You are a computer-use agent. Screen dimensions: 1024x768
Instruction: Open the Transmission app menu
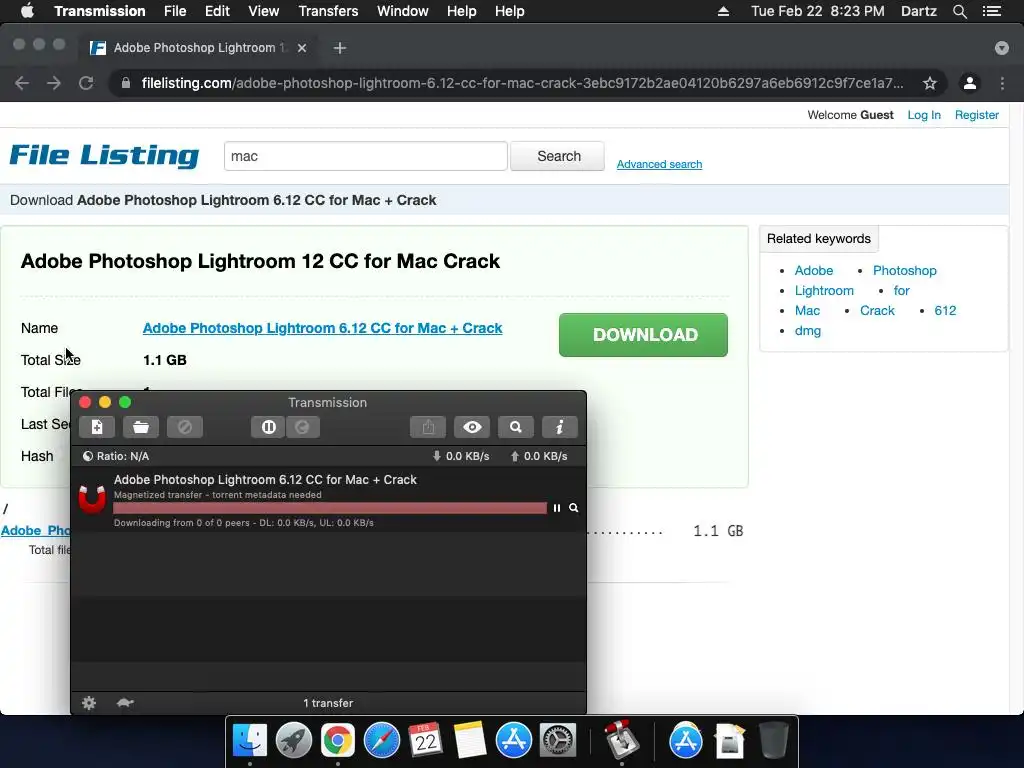click(100, 11)
